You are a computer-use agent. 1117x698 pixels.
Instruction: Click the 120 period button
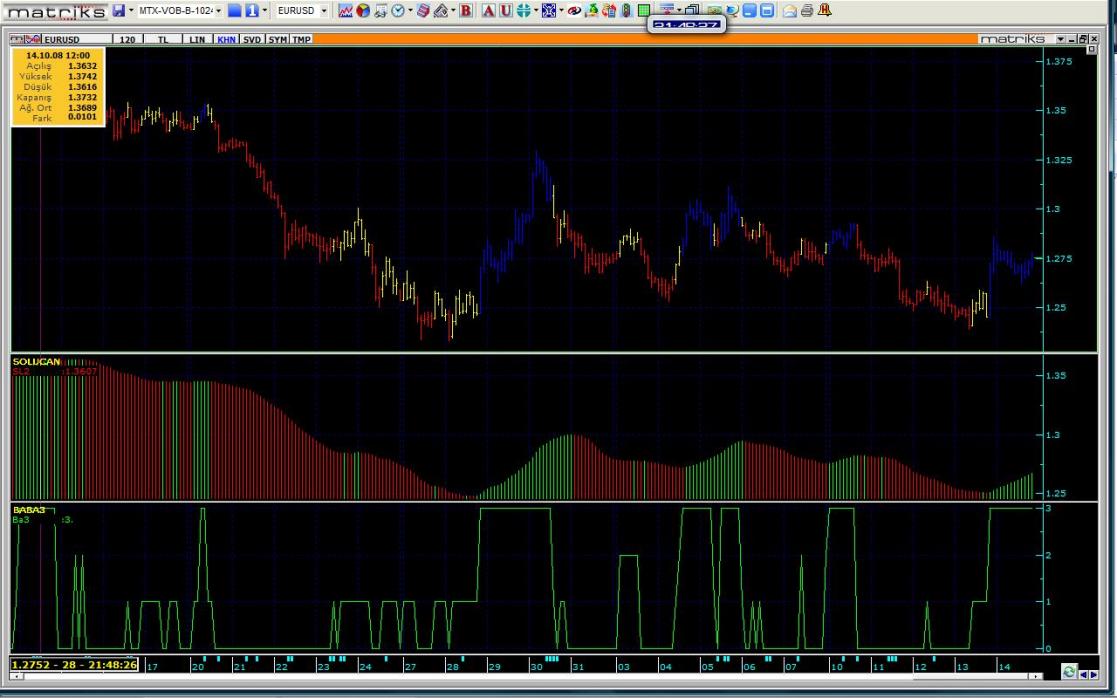click(127, 39)
